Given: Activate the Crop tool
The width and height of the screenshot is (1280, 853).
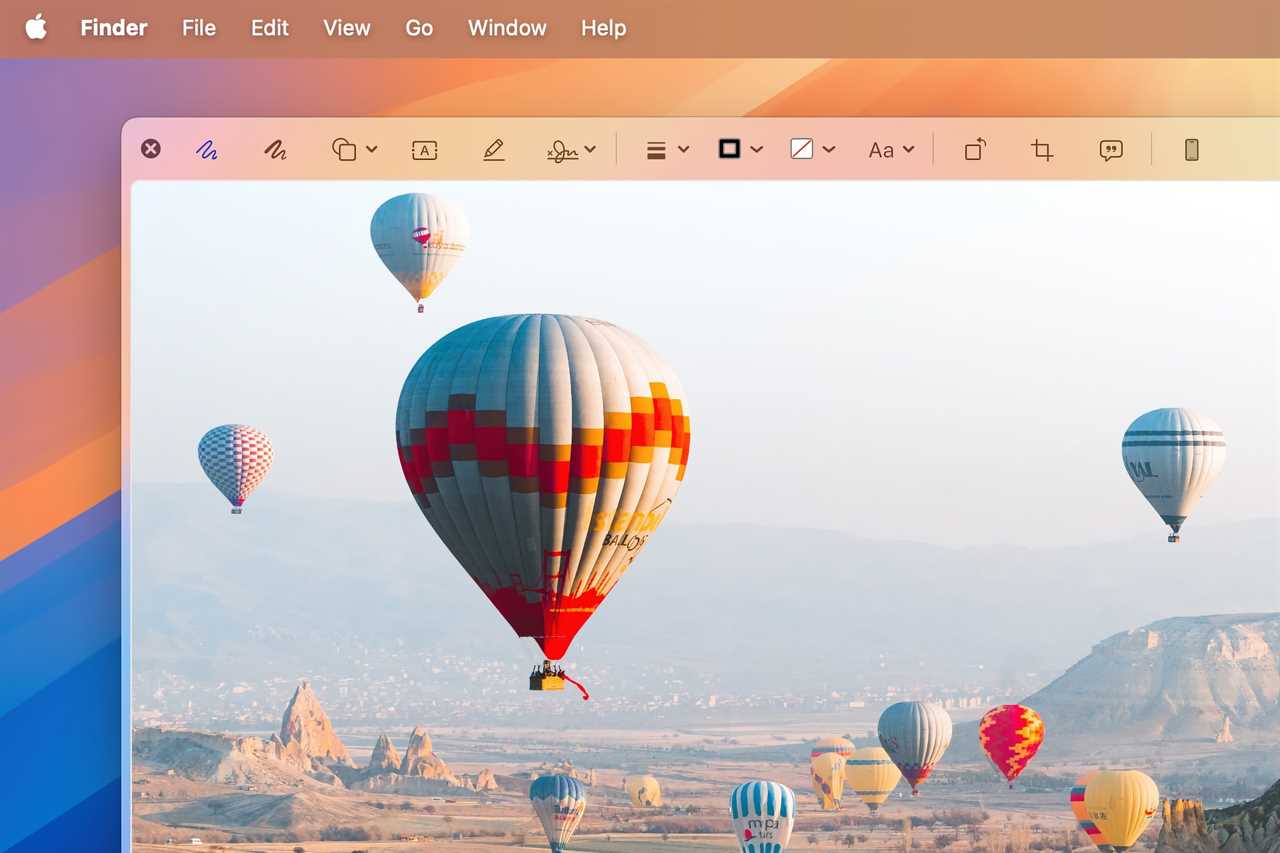Looking at the screenshot, I should (1041, 149).
